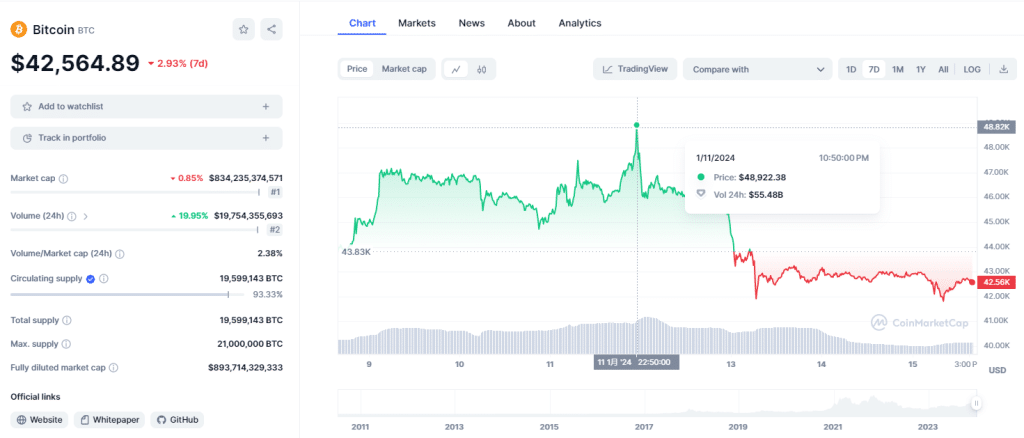Click volume rank #2 badge
1024x438 pixels.
(x=276, y=230)
